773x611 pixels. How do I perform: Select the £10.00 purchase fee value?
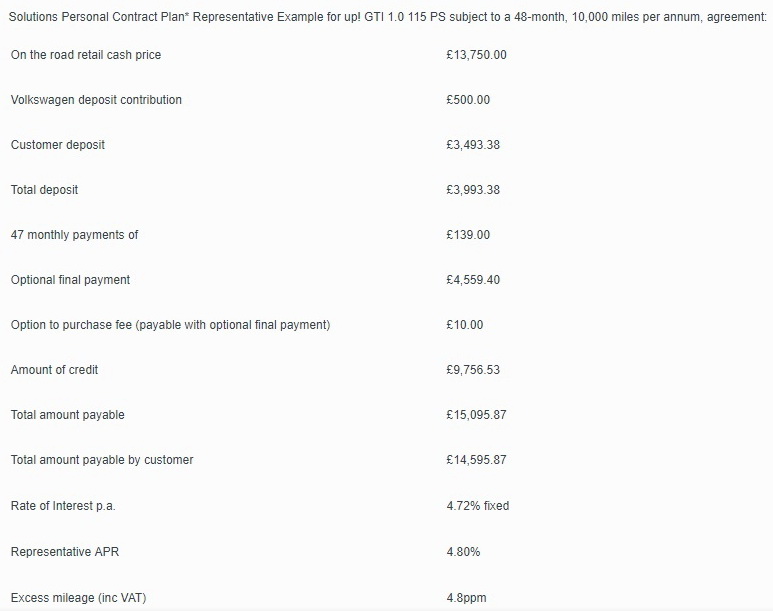(x=464, y=325)
